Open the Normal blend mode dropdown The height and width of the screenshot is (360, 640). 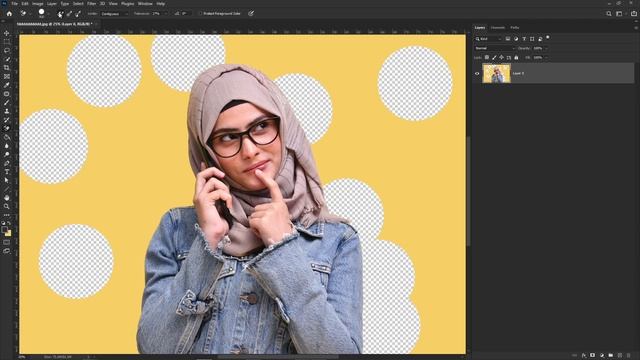495,48
